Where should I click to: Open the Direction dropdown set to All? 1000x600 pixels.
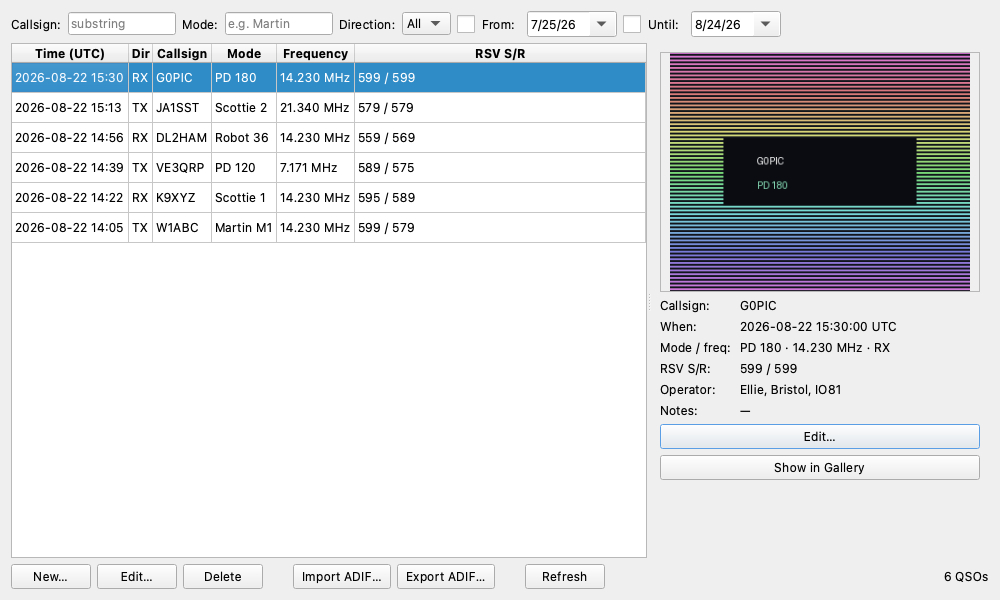pyautogui.click(x=426, y=24)
